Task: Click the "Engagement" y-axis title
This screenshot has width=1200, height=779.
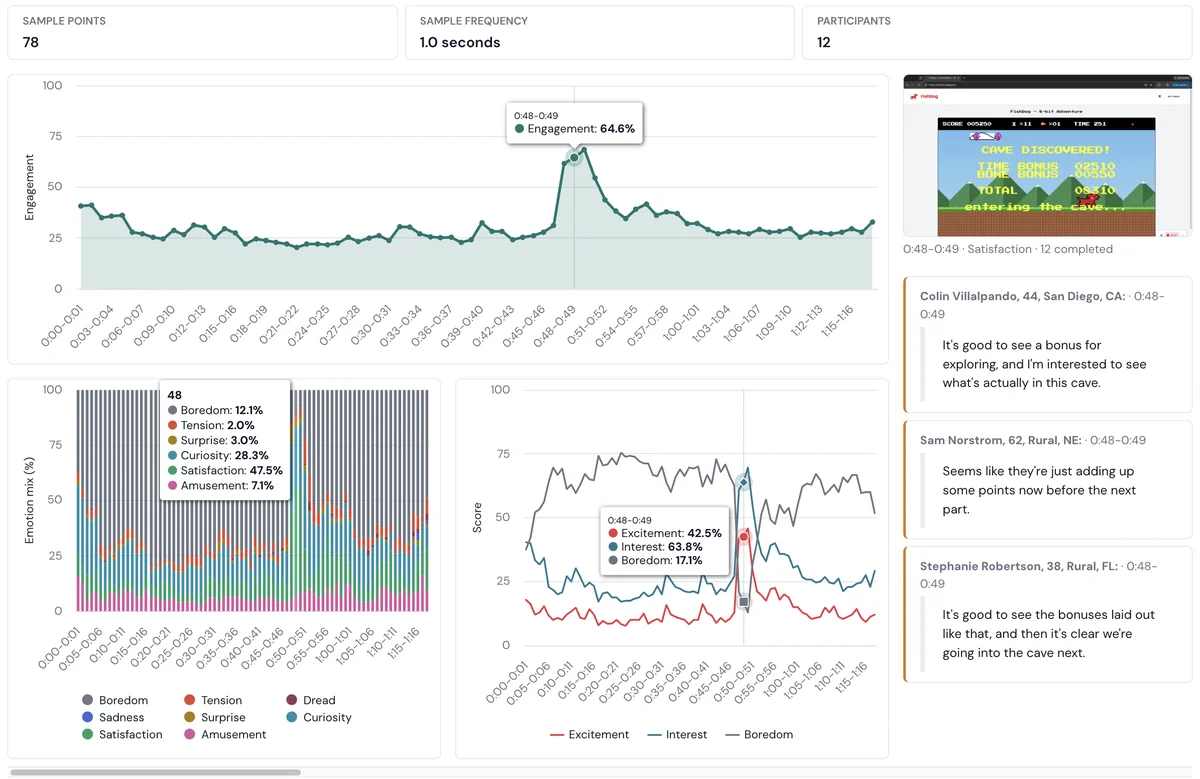Action: (x=29, y=187)
